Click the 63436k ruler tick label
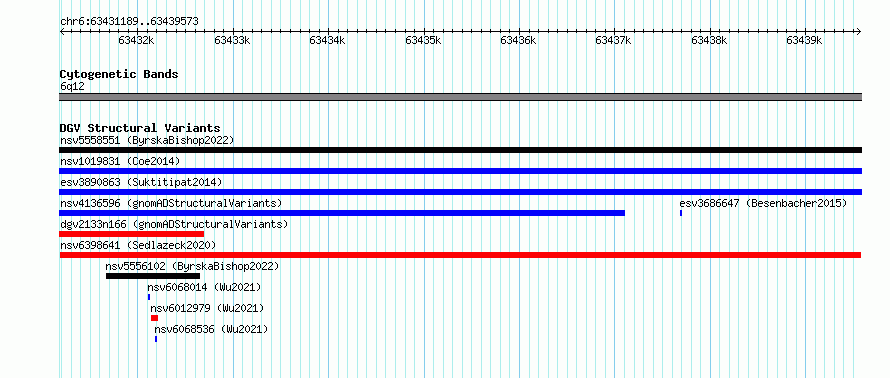 coord(518,40)
